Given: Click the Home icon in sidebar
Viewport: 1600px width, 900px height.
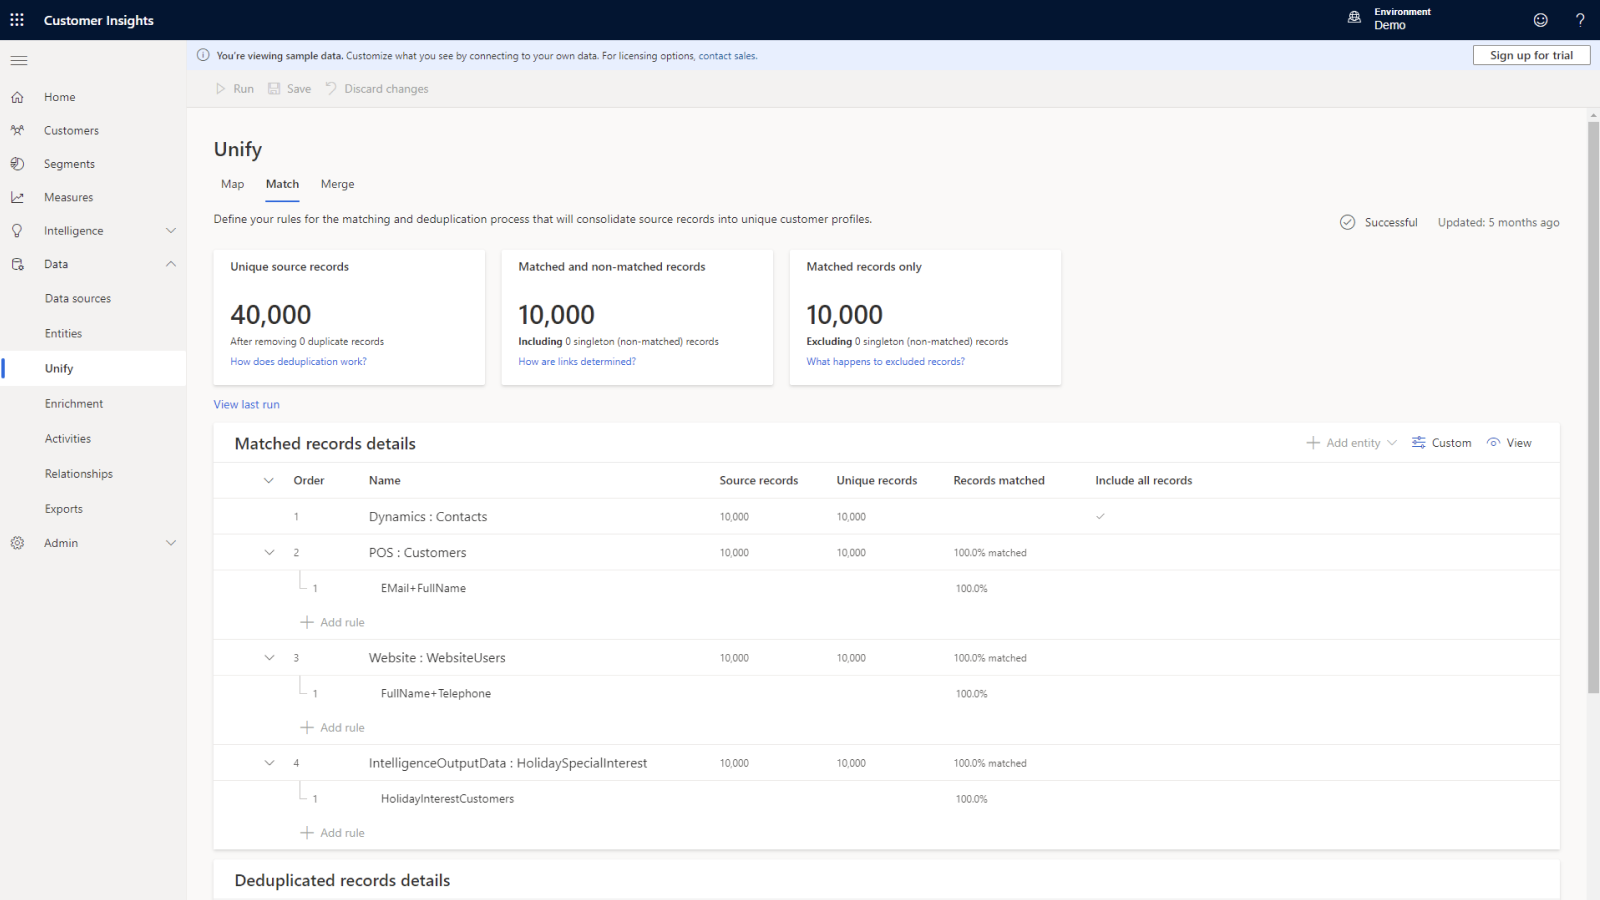Looking at the screenshot, I should click(x=17, y=97).
